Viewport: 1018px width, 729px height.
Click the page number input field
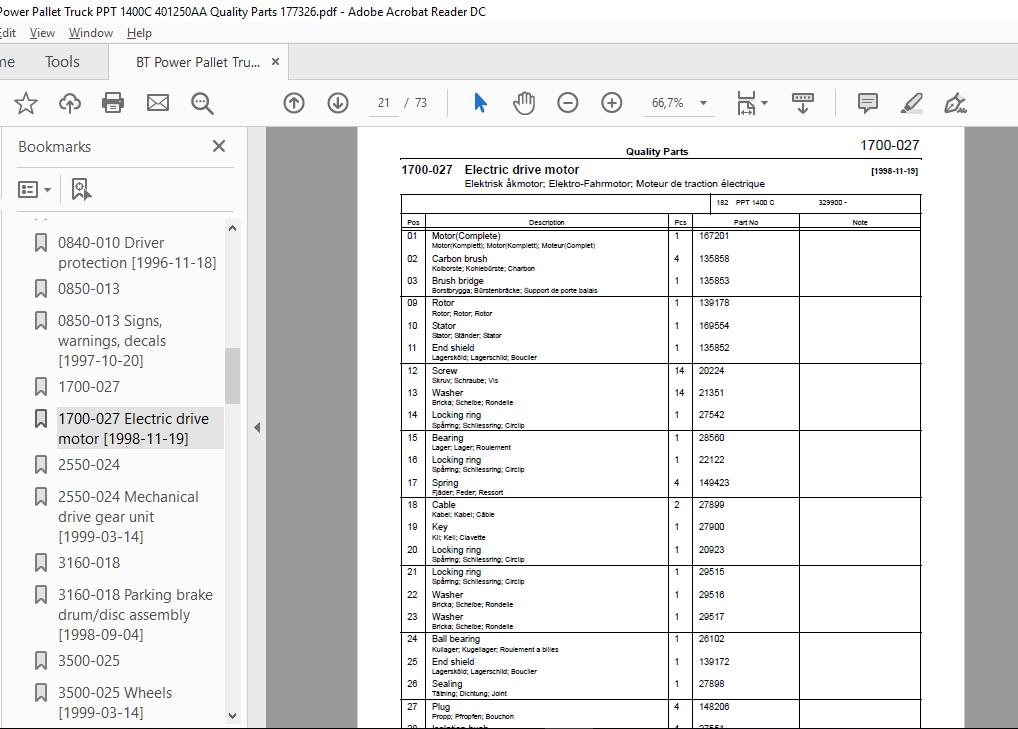384,103
